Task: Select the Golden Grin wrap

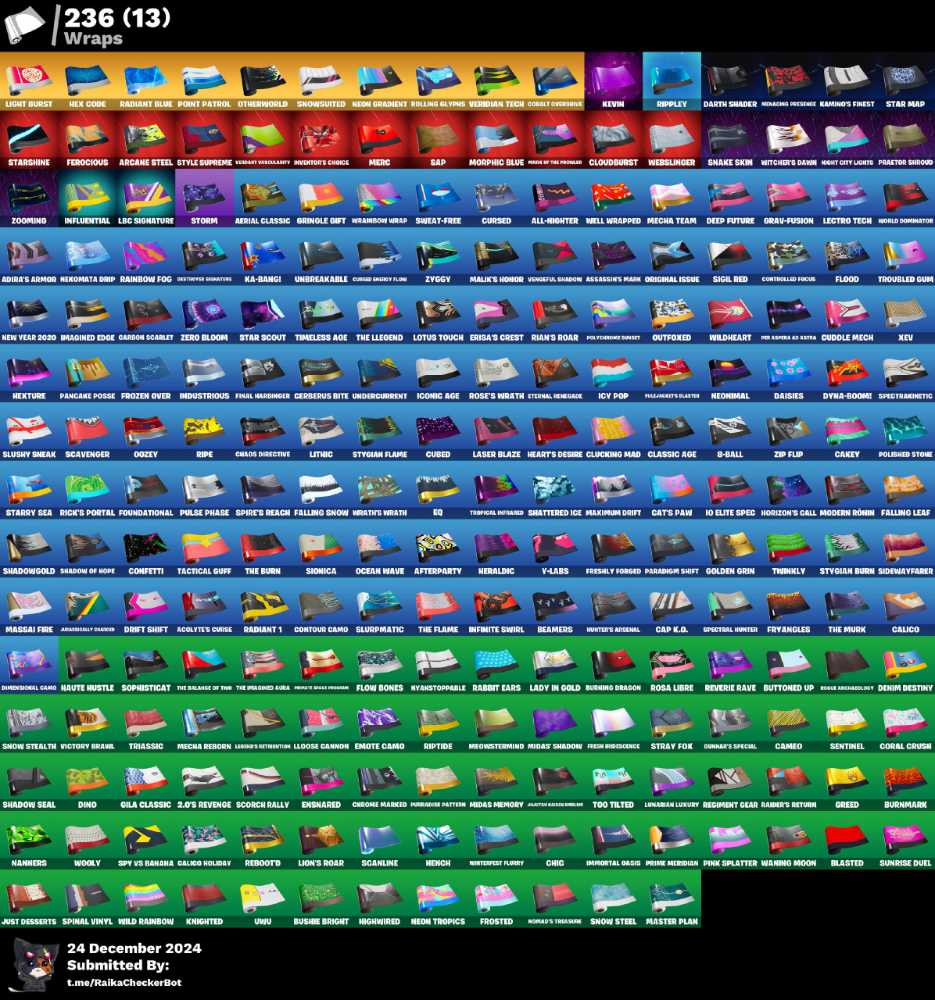Action: (x=730, y=548)
